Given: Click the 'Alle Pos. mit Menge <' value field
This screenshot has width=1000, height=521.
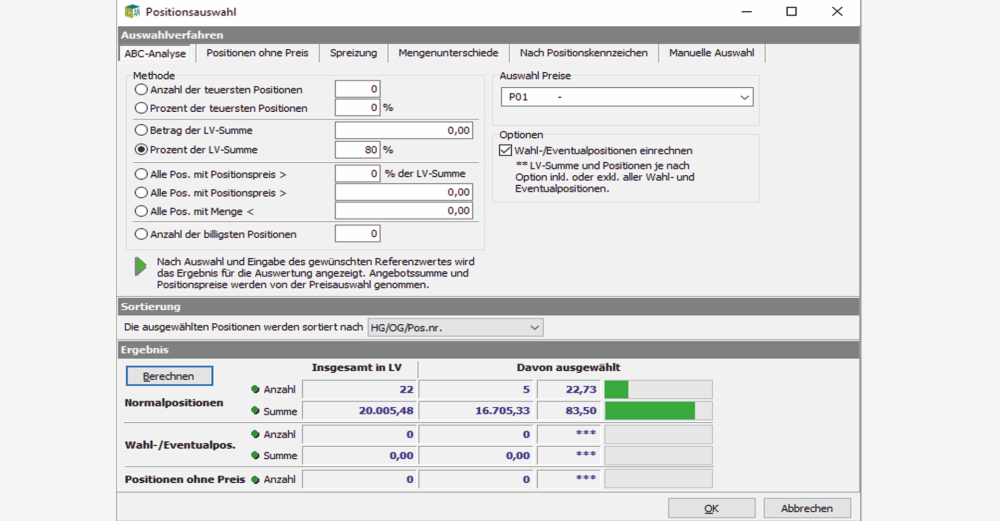Looking at the screenshot, I should (404, 210).
